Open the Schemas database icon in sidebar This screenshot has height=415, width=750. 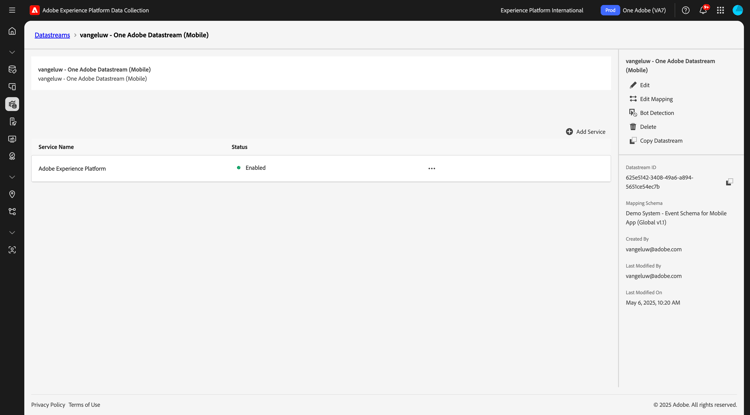point(12,69)
